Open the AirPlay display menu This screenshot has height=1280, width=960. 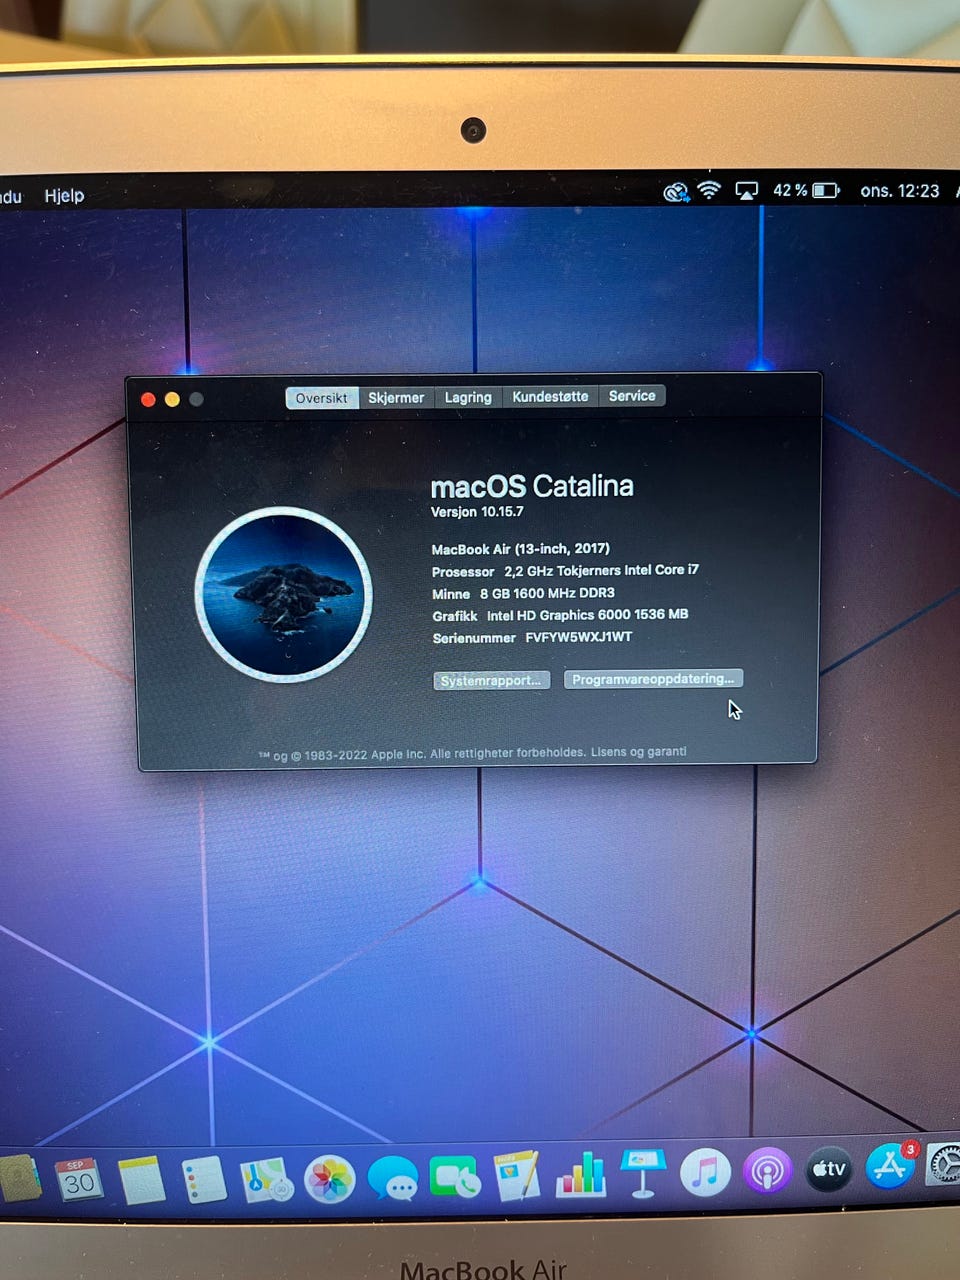click(x=746, y=190)
